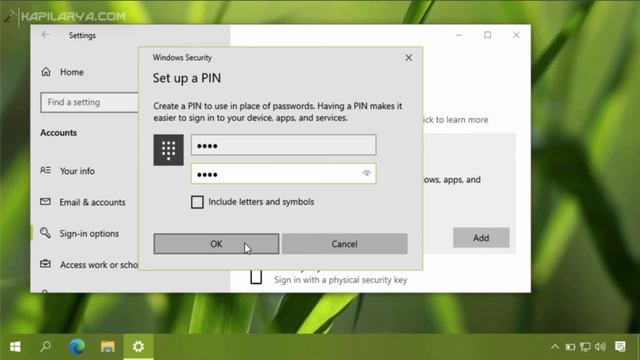Open taskbar search magnifier
The width and height of the screenshot is (640, 360).
pyautogui.click(x=46, y=347)
